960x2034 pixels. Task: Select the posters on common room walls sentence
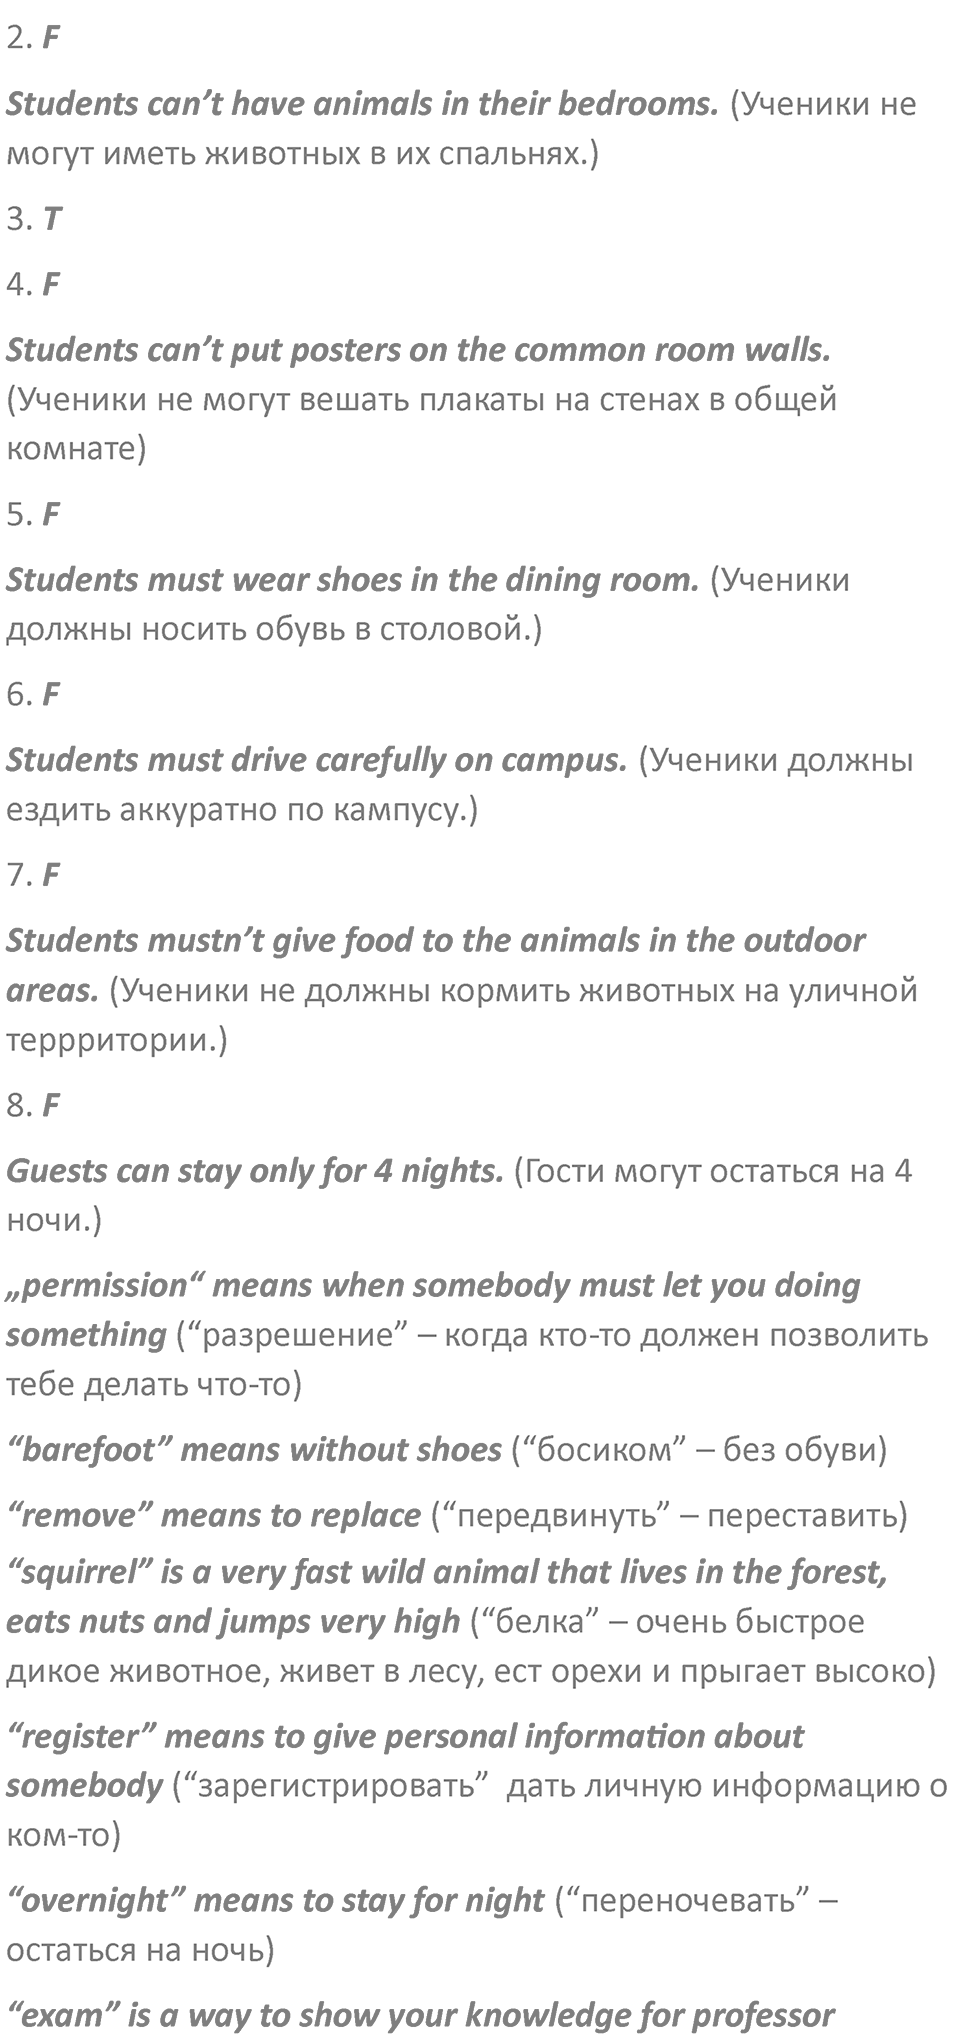pos(419,349)
